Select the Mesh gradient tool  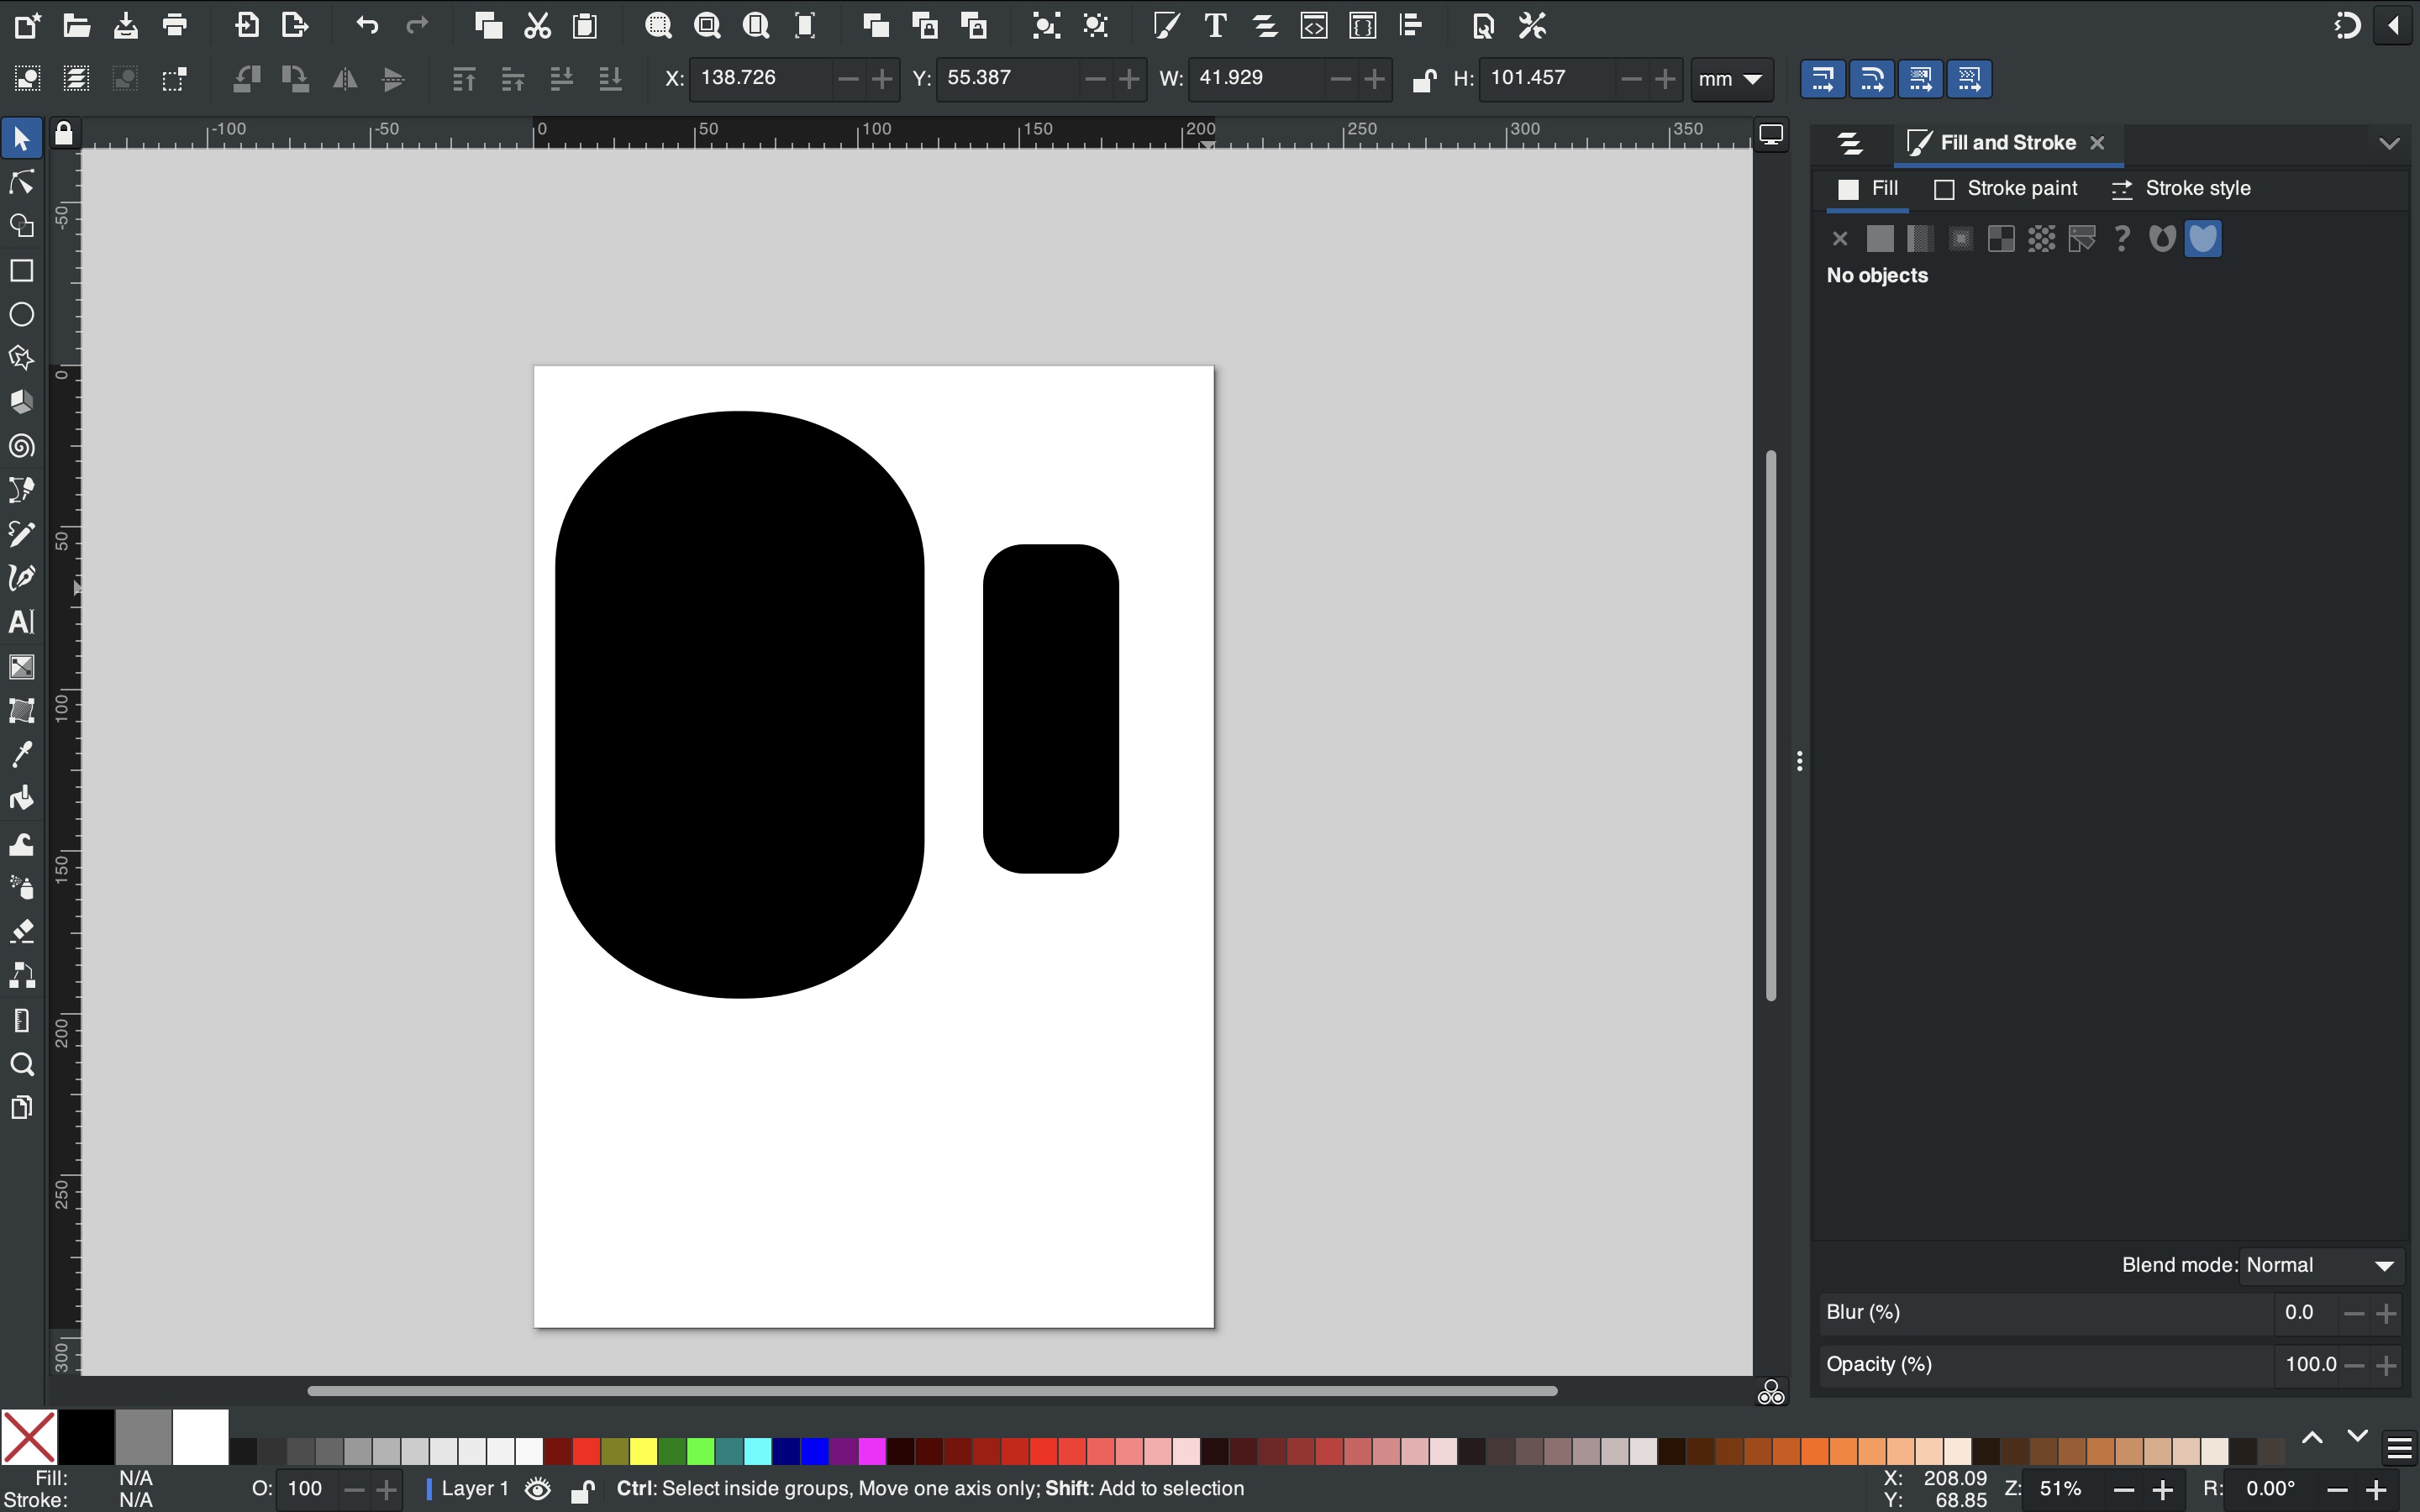21,710
